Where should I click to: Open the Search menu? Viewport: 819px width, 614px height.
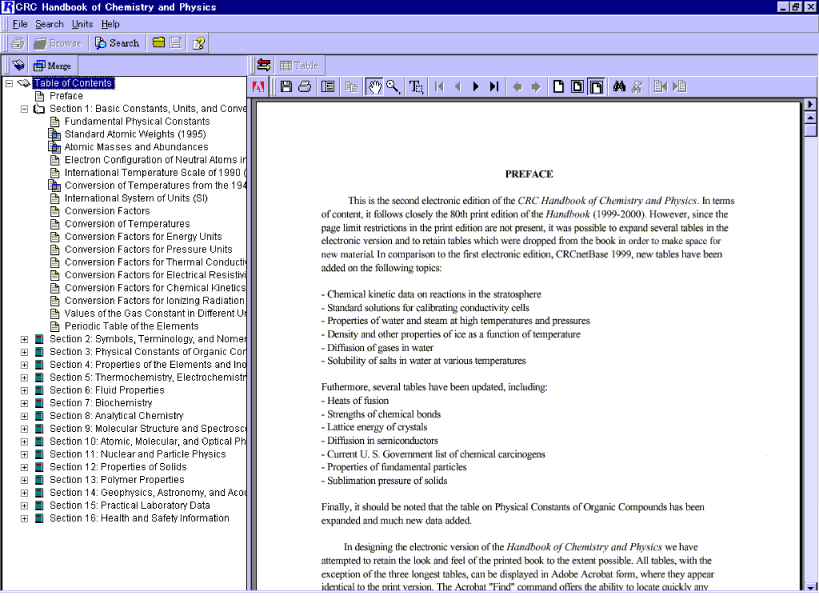pyautogui.click(x=49, y=24)
